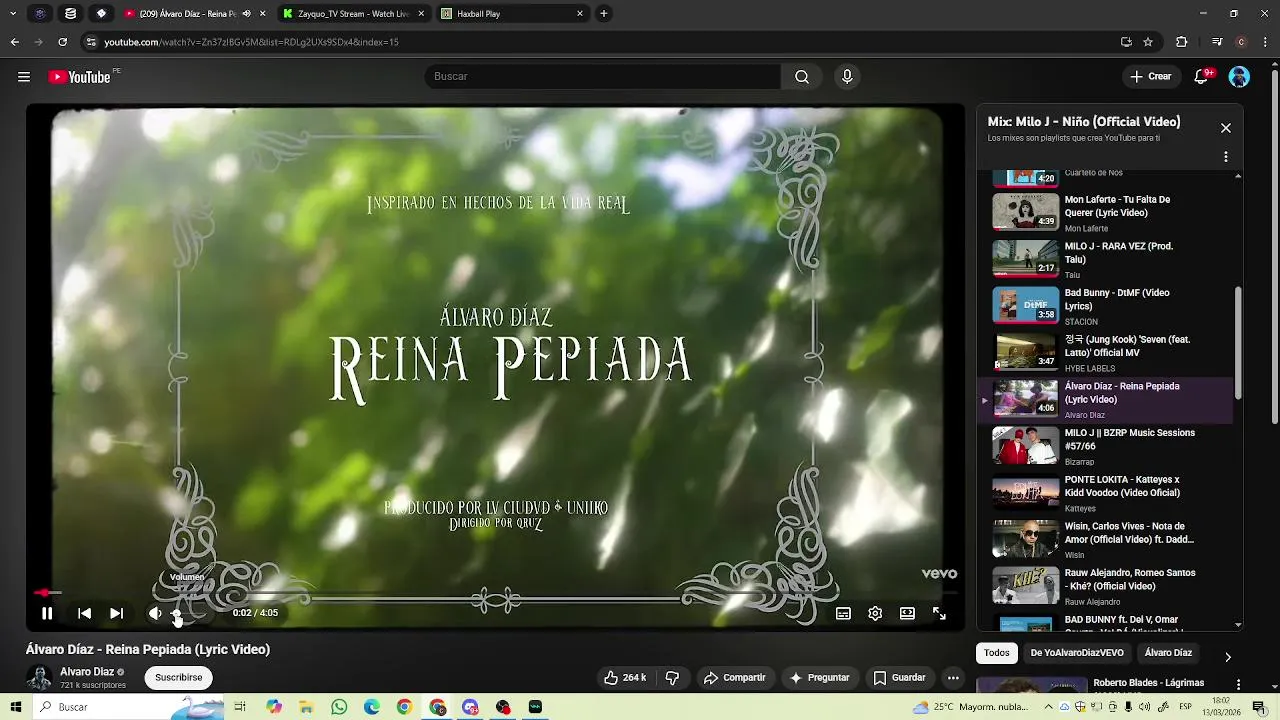
Task: Save video with Guardar button
Action: 899,678
